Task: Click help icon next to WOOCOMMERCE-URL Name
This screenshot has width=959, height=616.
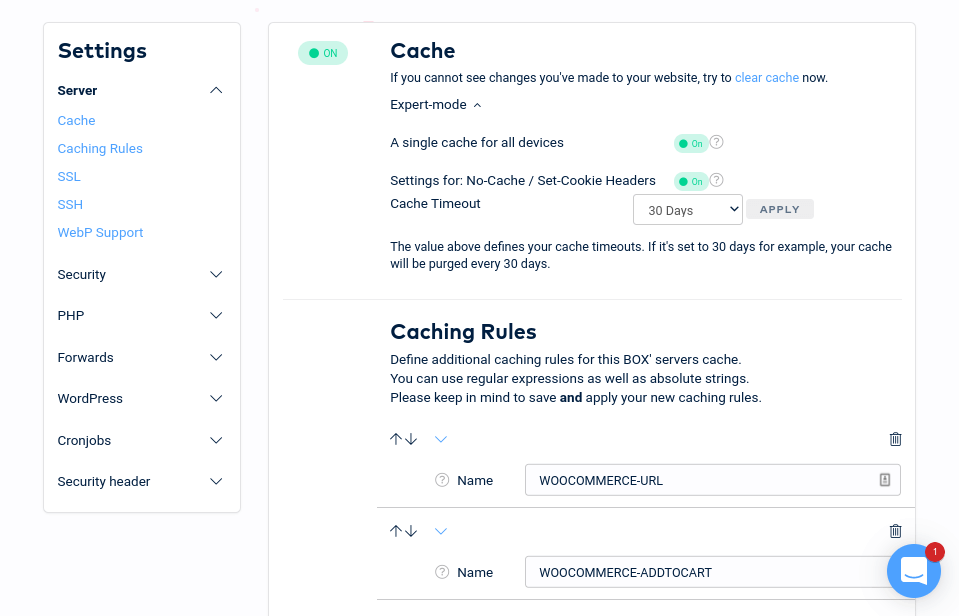Action: [442, 480]
